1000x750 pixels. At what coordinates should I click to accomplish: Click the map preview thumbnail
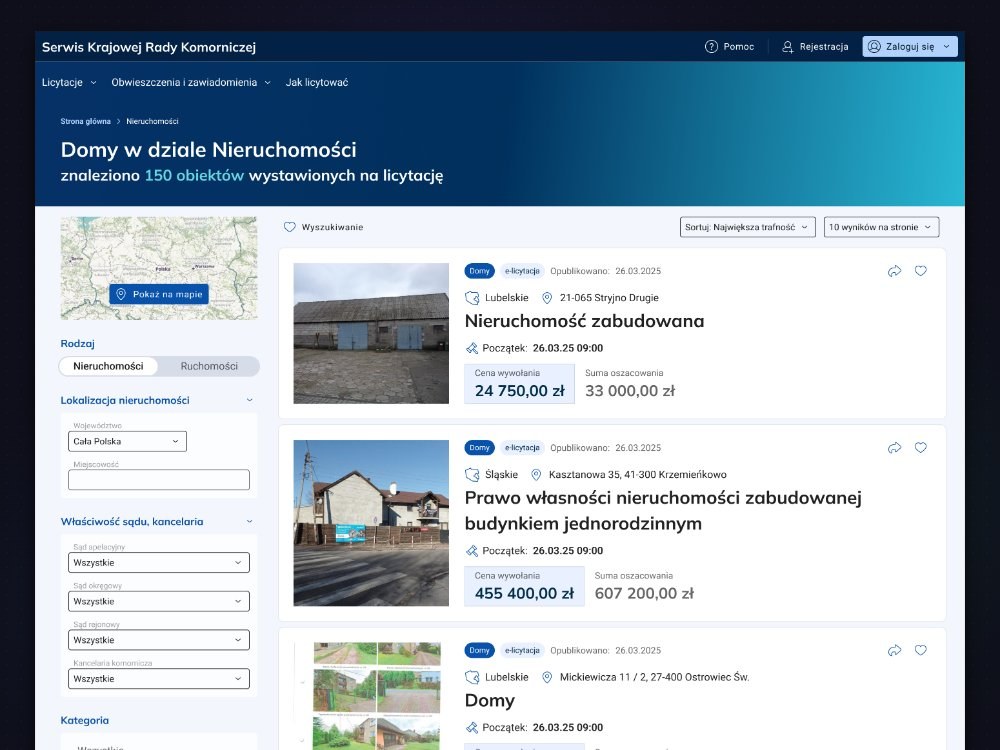click(x=159, y=268)
